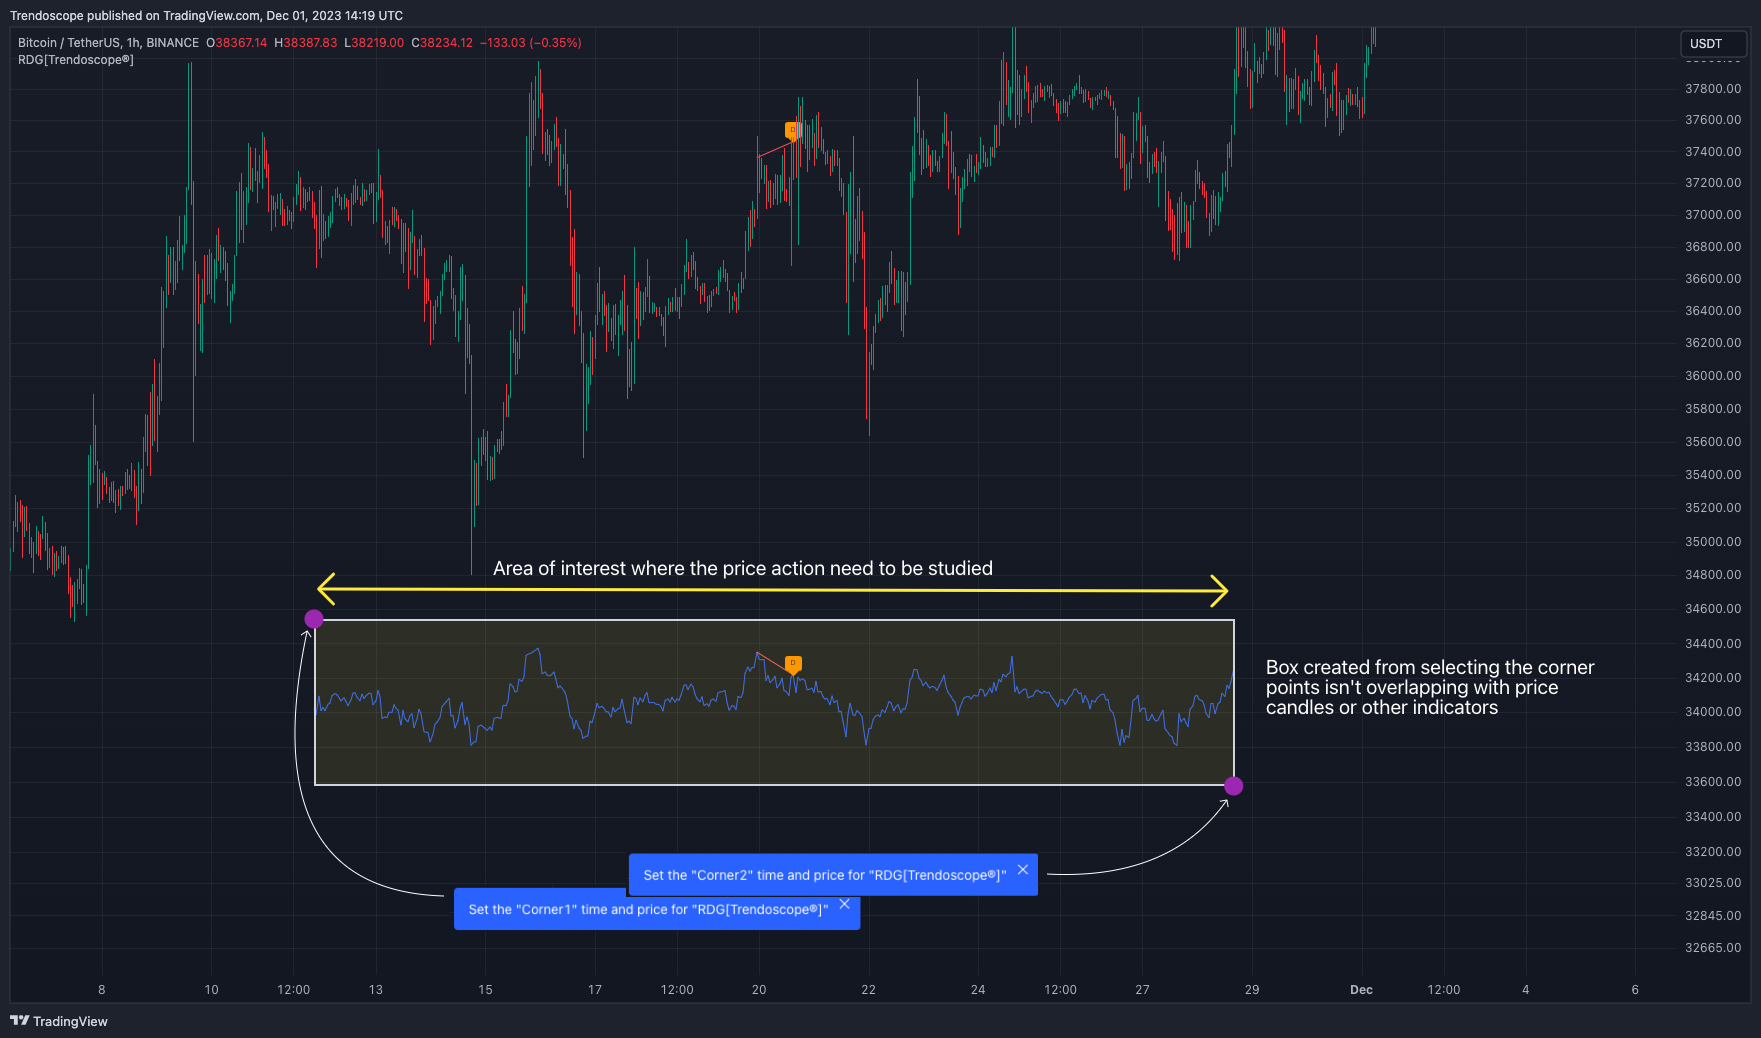1761x1038 pixels.
Task: Click the change value −133.03 (−0.35%)
Action: point(531,43)
